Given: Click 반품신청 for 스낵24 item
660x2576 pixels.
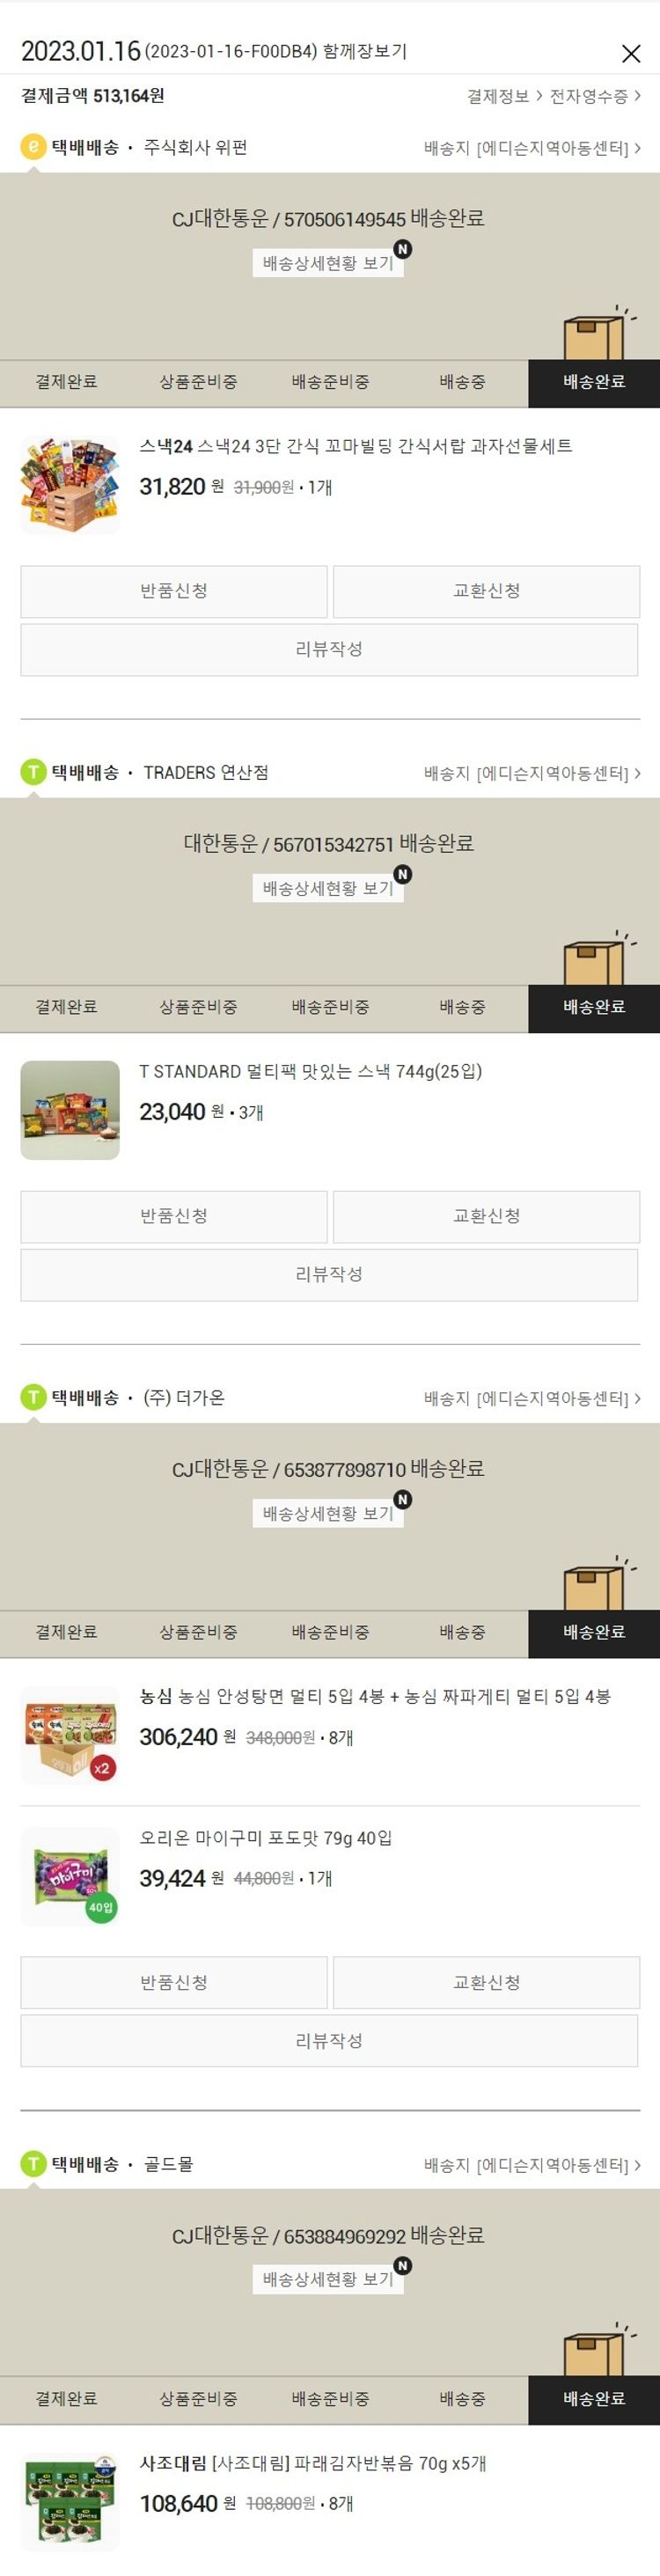Looking at the screenshot, I should click(174, 591).
